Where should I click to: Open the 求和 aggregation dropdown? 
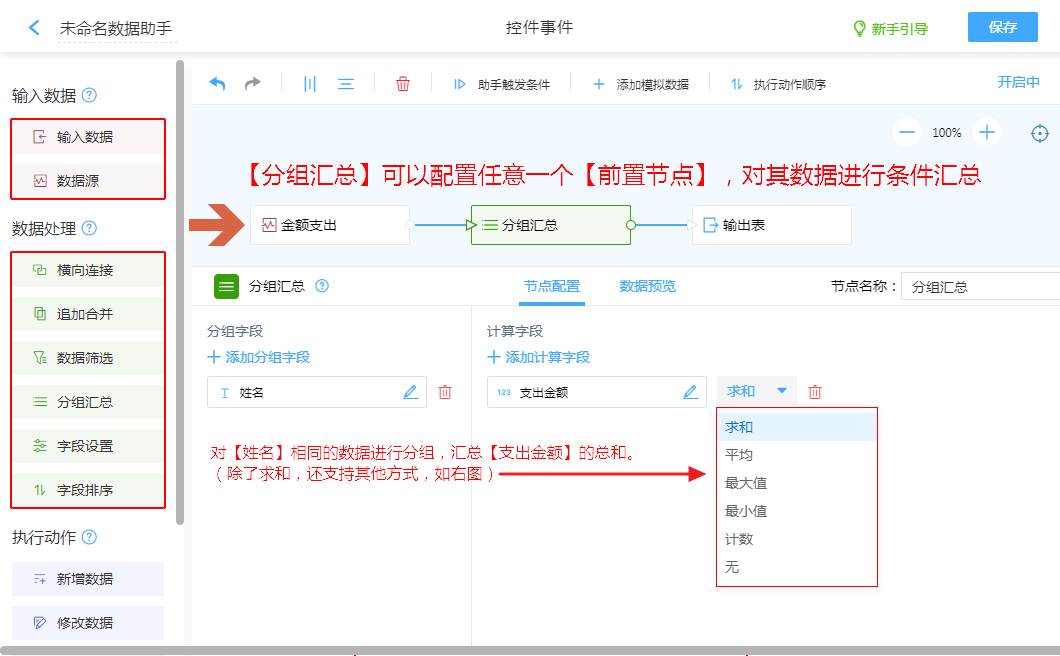(757, 391)
